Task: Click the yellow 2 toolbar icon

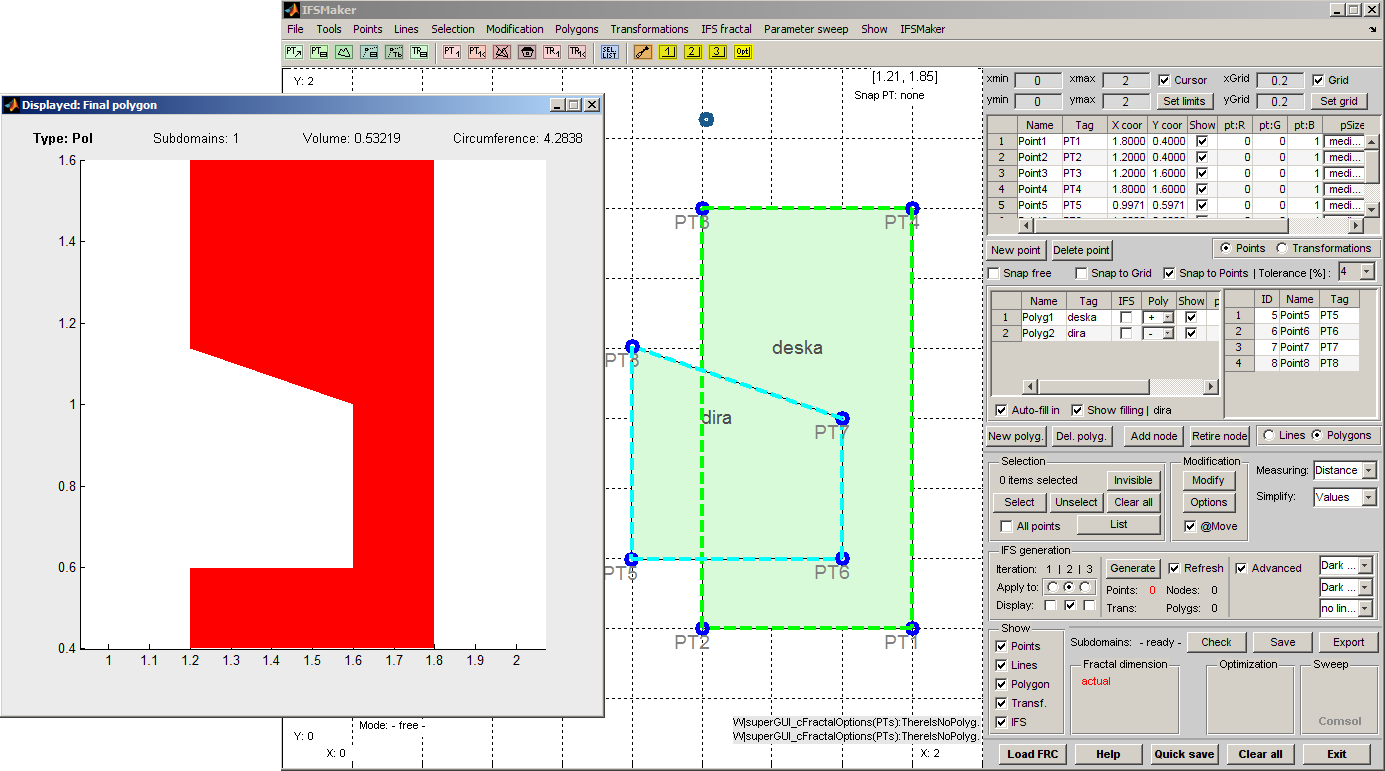Action: pos(693,51)
